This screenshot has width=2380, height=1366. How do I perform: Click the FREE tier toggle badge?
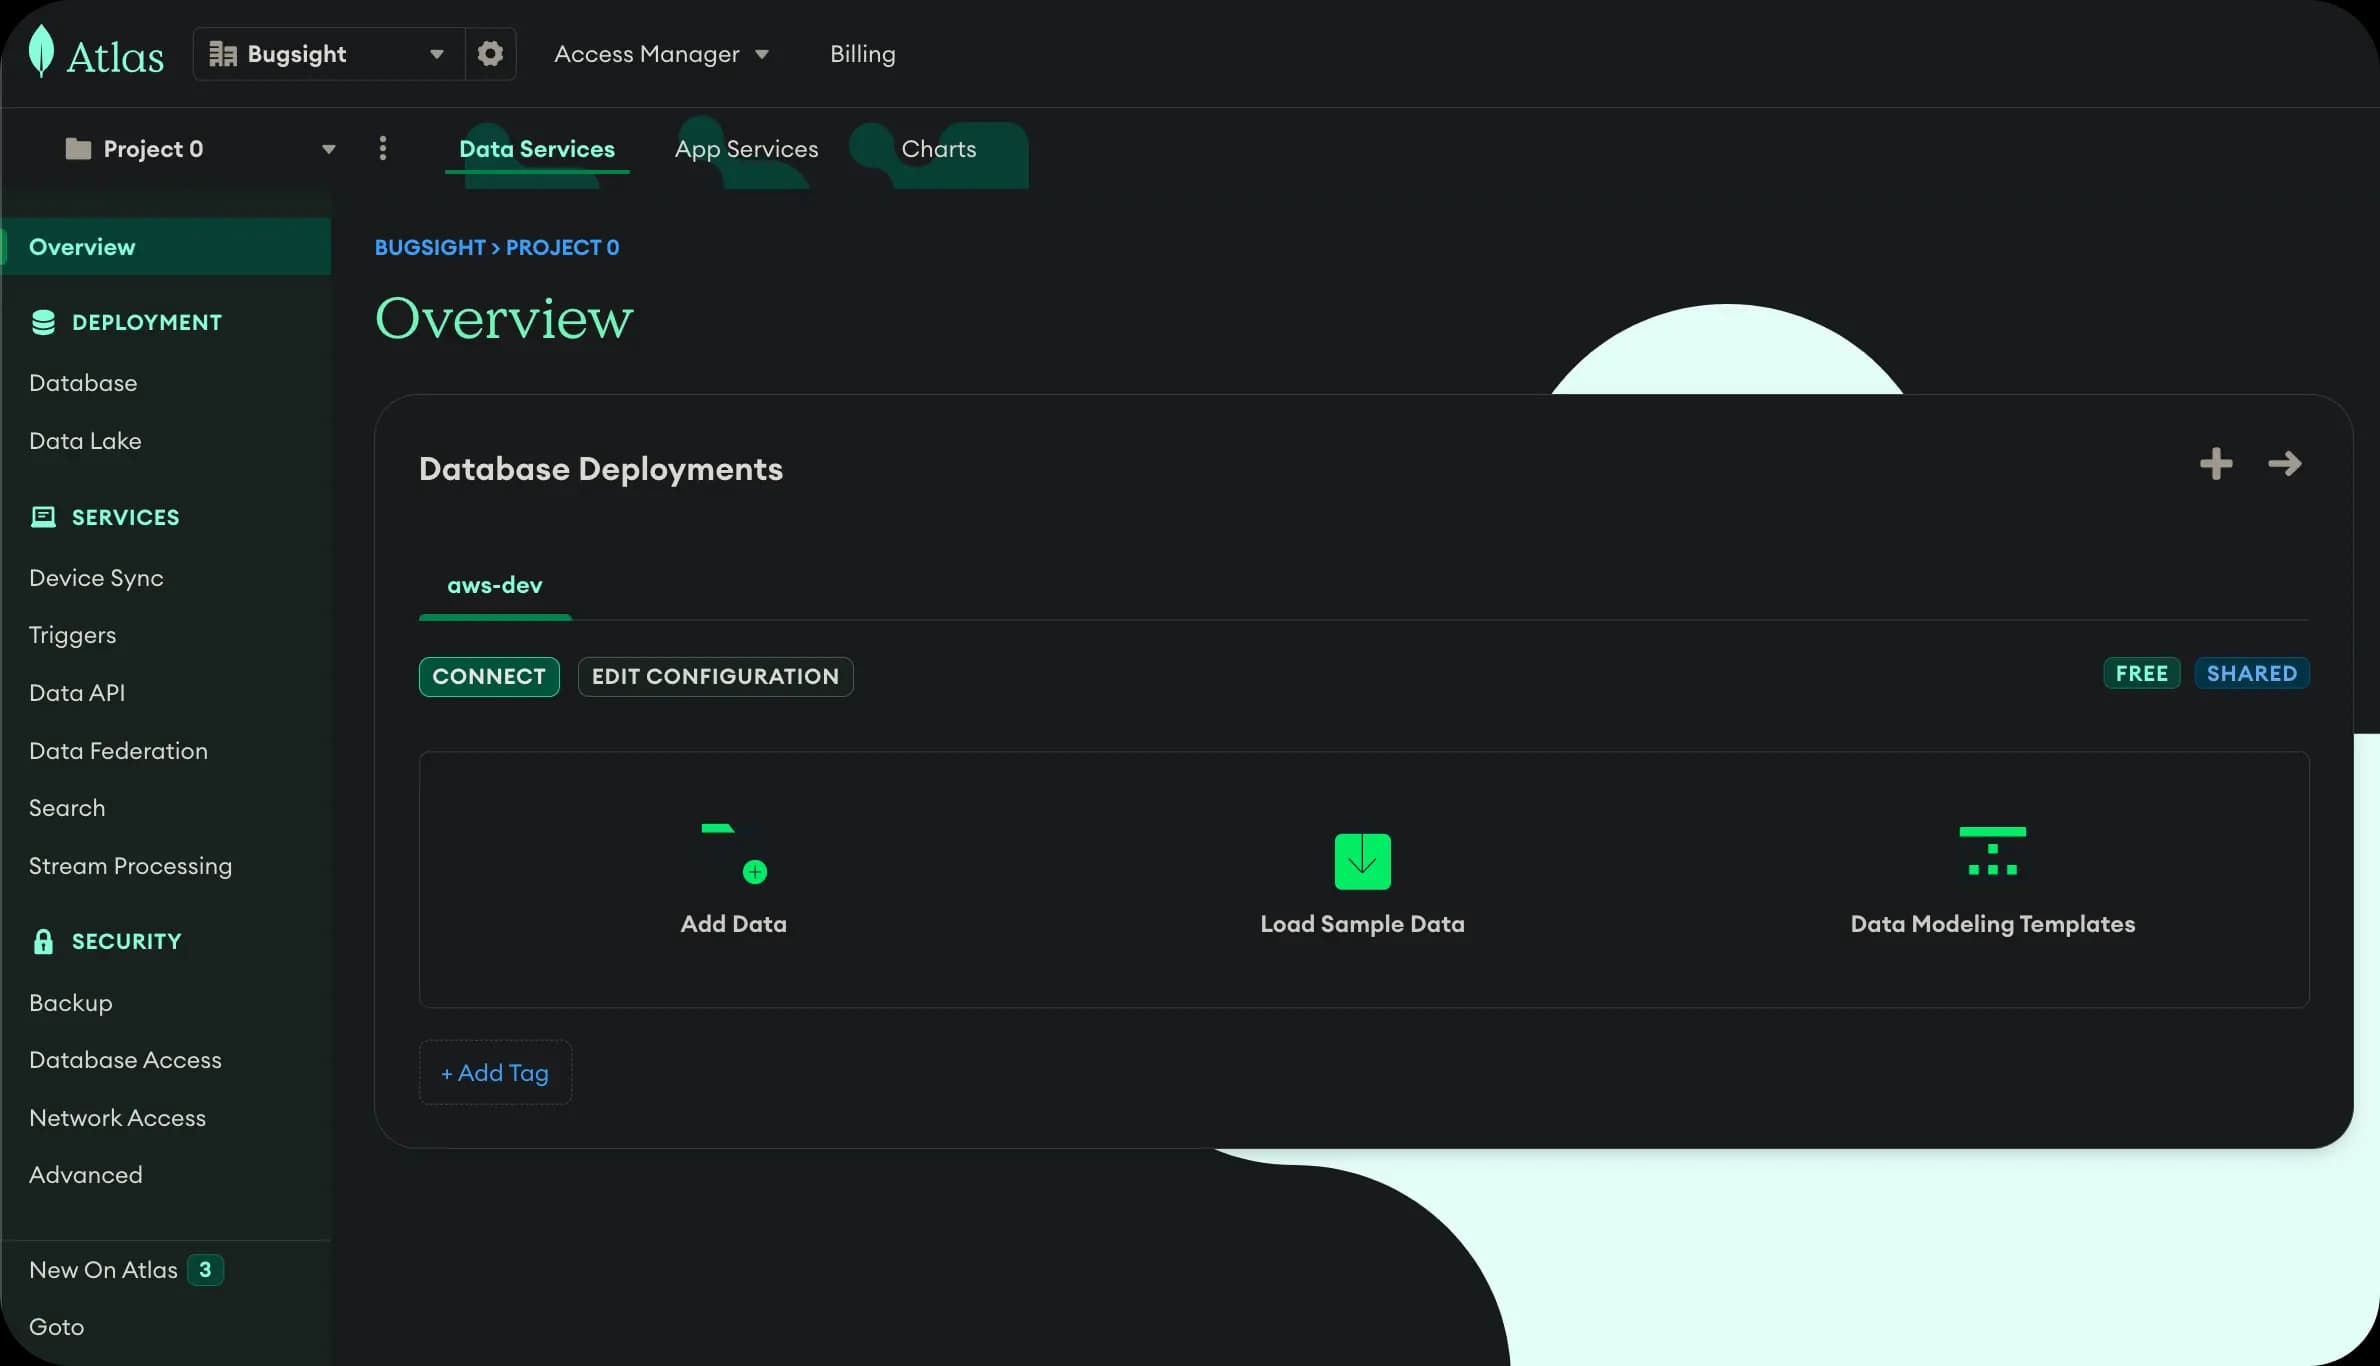(2141, 672)
